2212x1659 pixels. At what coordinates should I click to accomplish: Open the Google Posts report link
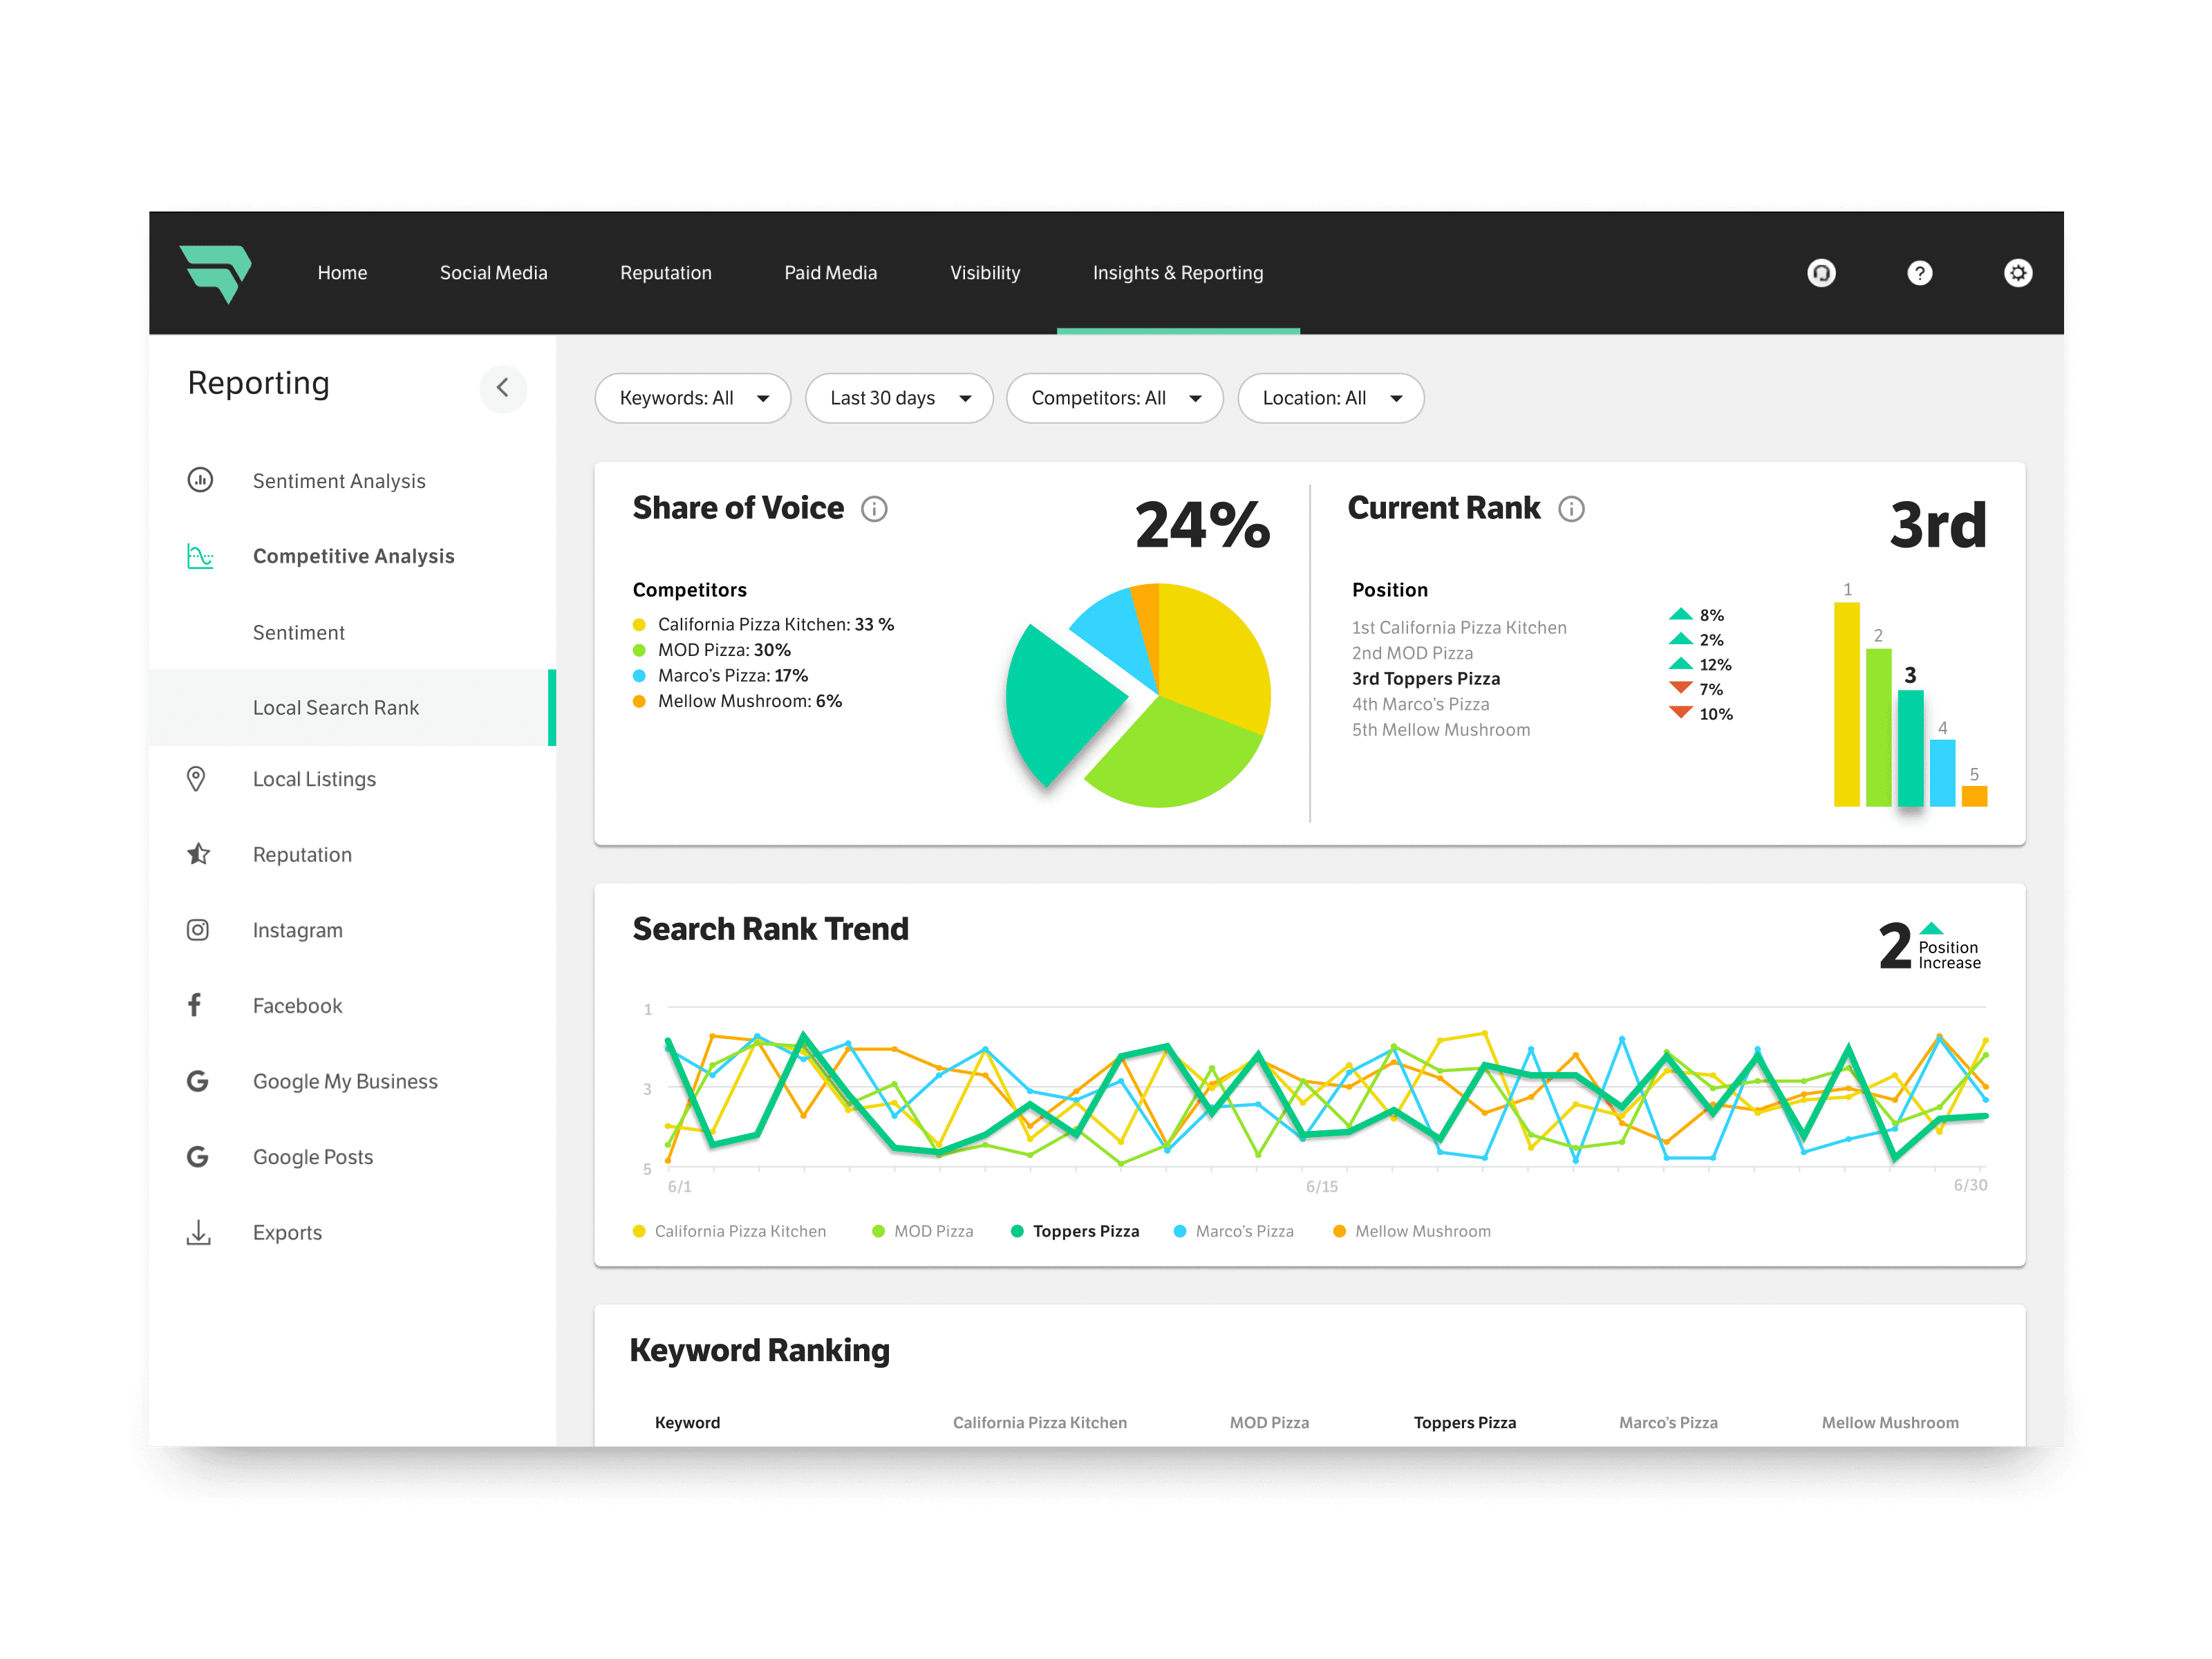coord(313,1157)
